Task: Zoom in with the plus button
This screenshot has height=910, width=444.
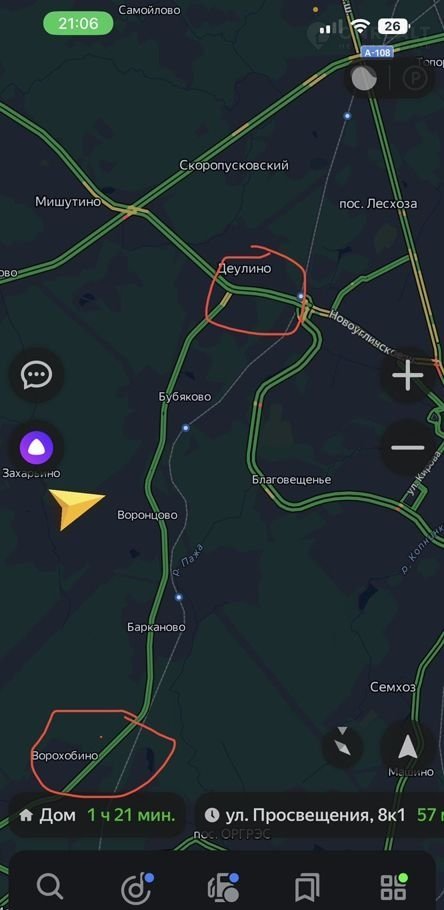Action: point(407,375)
